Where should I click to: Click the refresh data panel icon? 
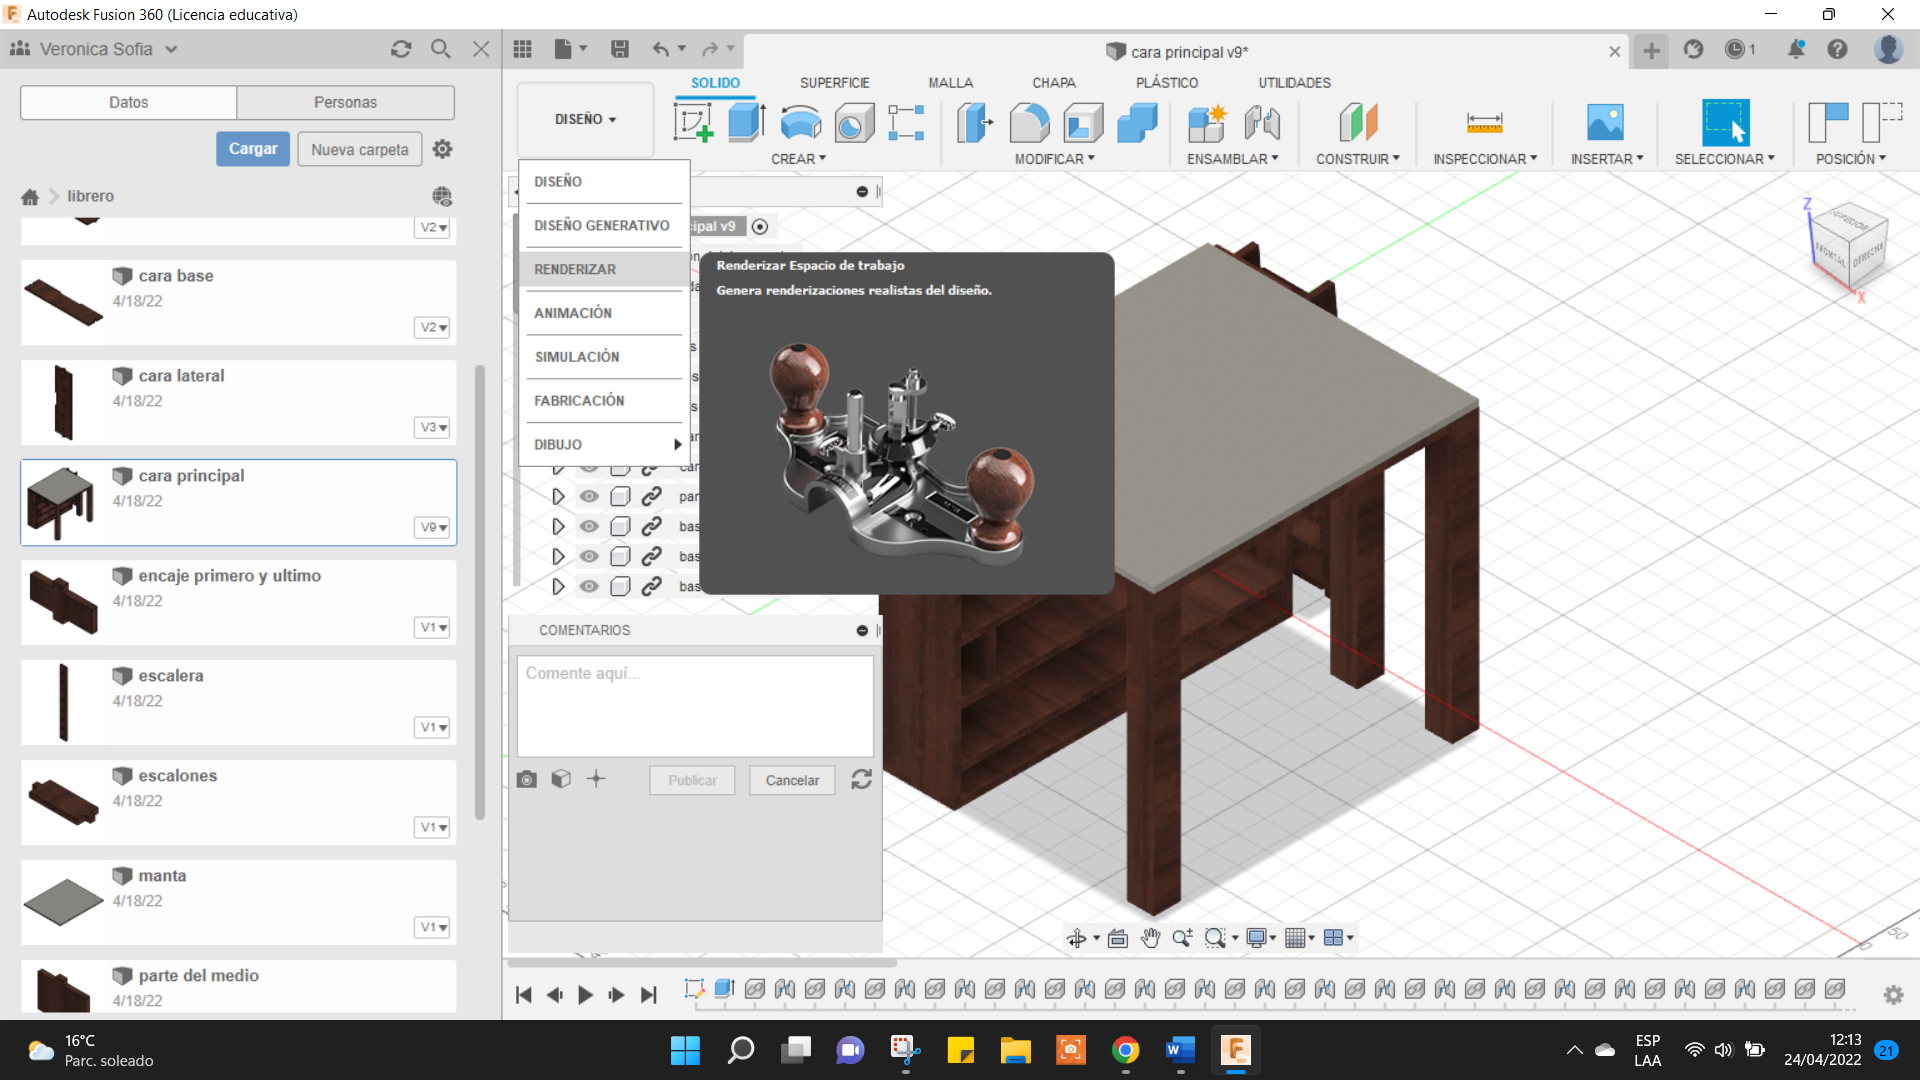401,49
